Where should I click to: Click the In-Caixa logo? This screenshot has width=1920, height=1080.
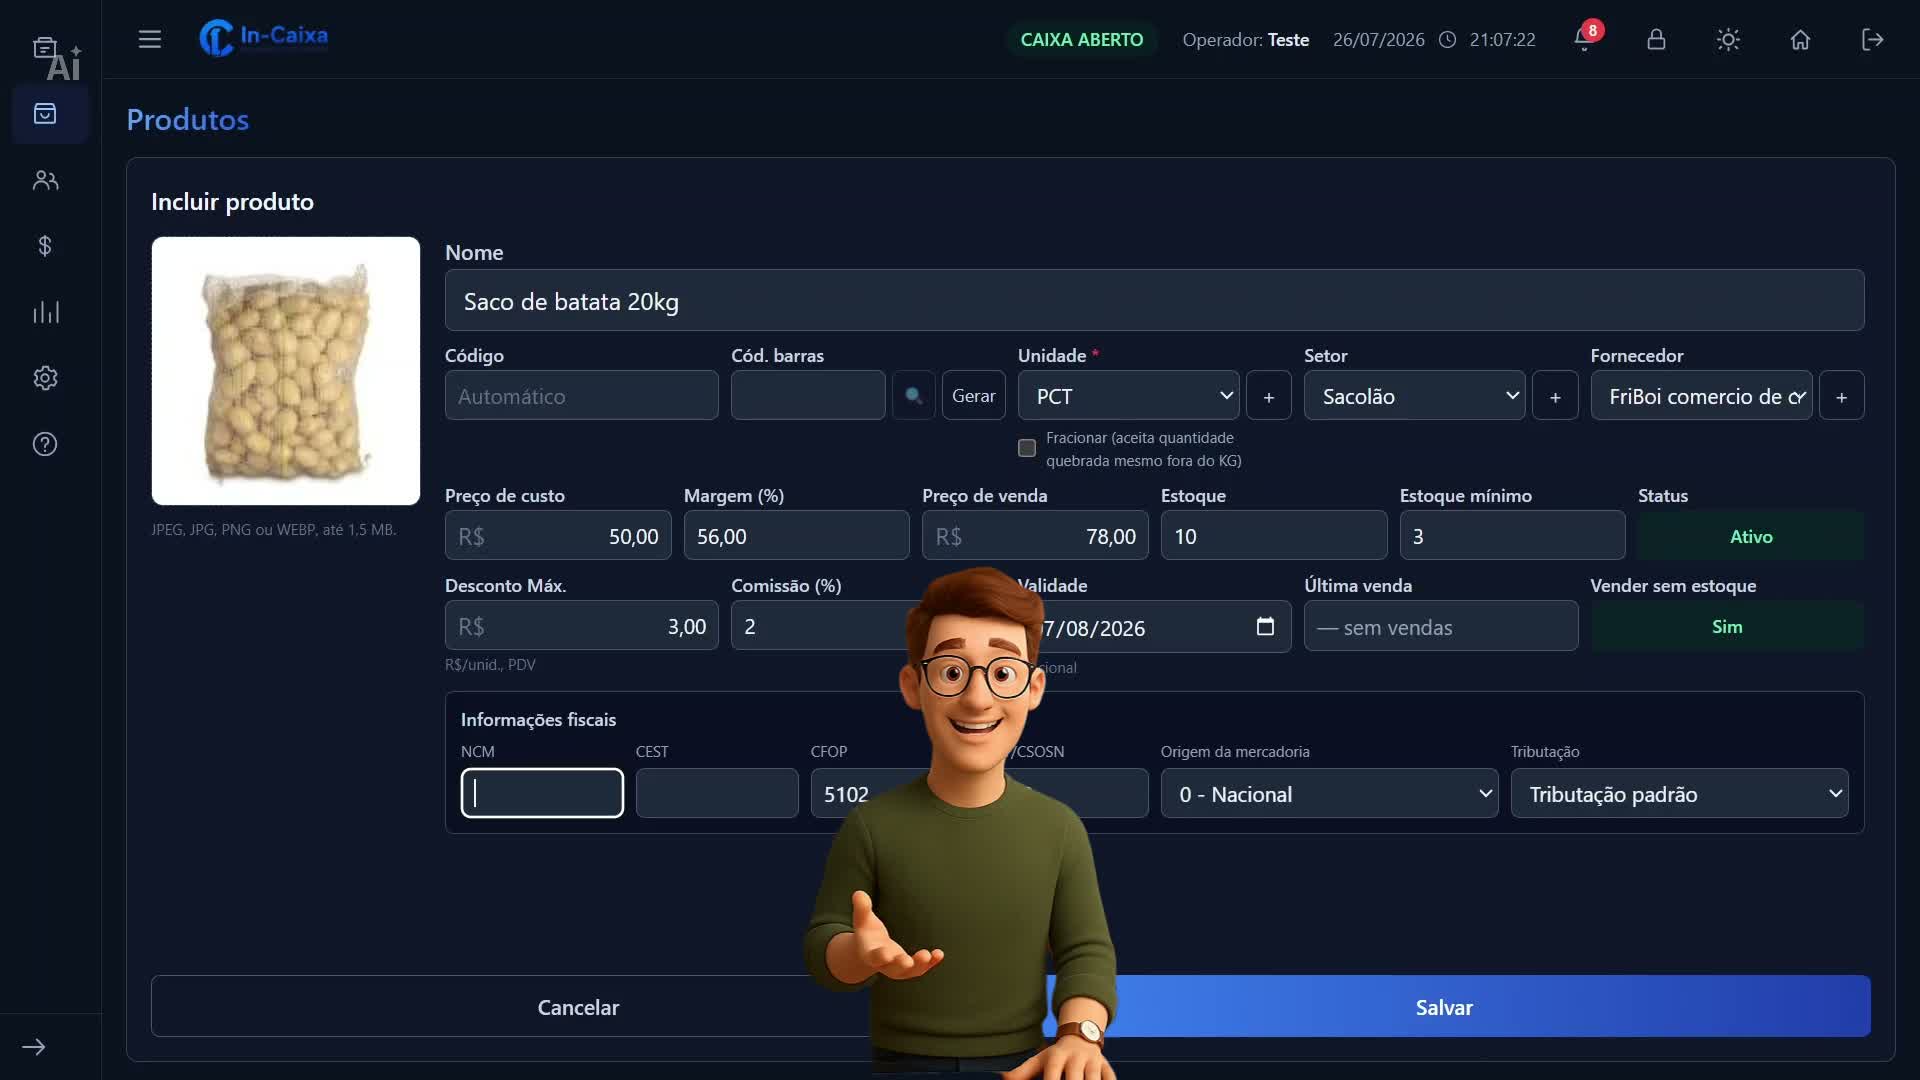(263, 38)
